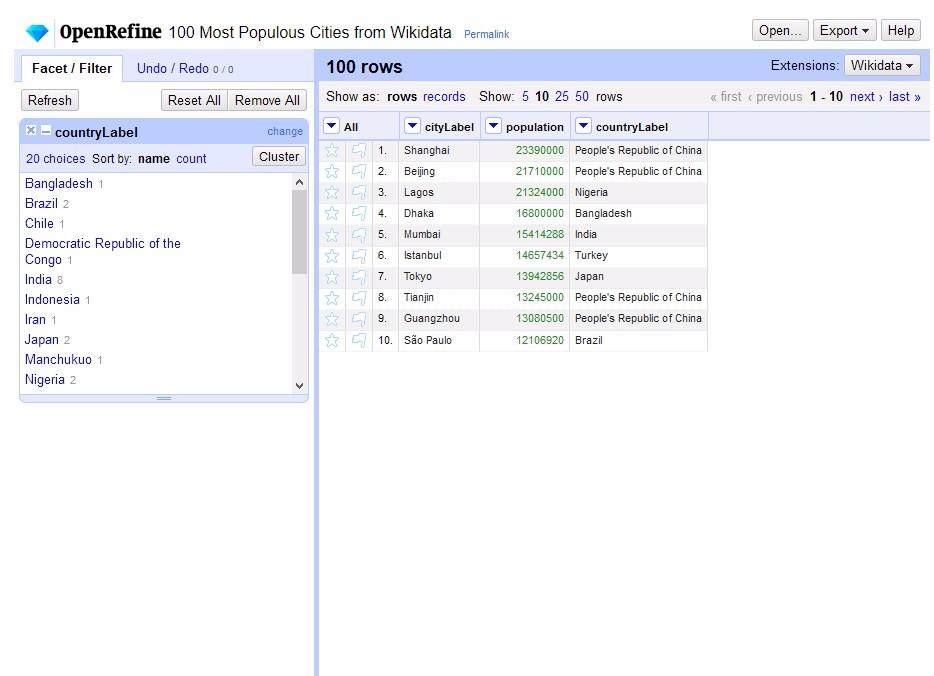The width and height of the screenshot is (934, 676).
Task: Flag the Guangzhou row
Action: [359, 319]
